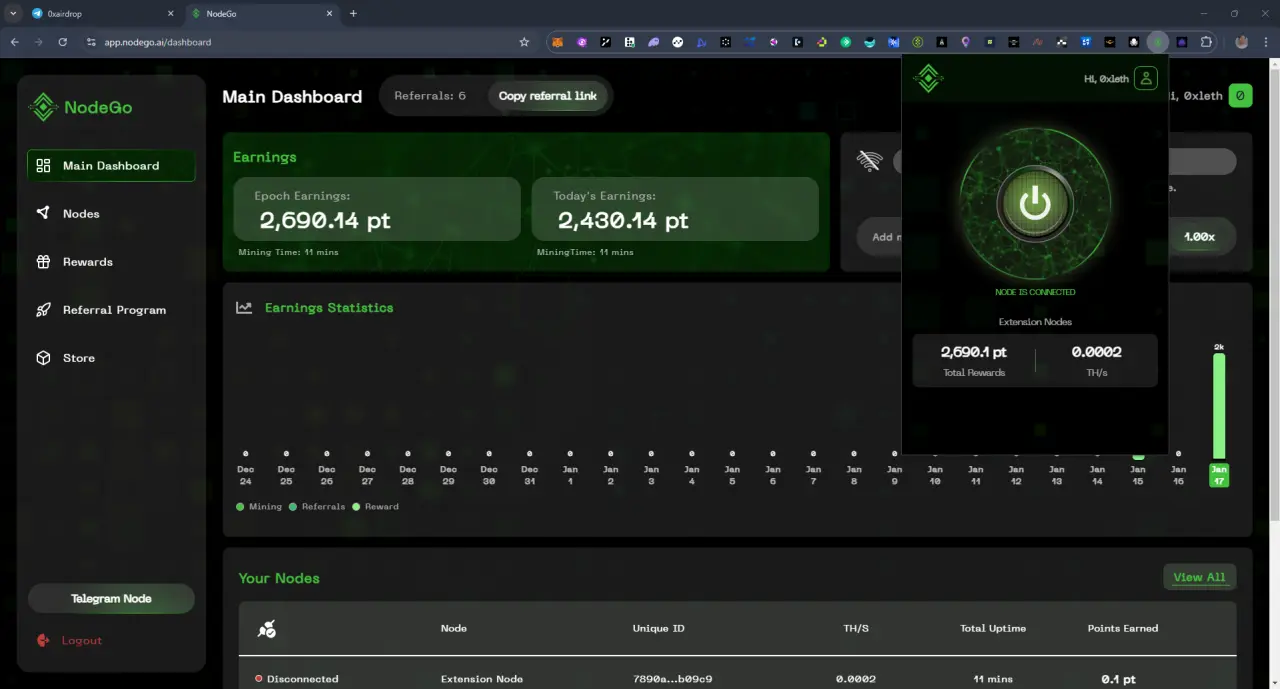Select the 0.1 pt points cell
The image size is (1280, 689).
pyautogui.click(x=1118, y=679)
